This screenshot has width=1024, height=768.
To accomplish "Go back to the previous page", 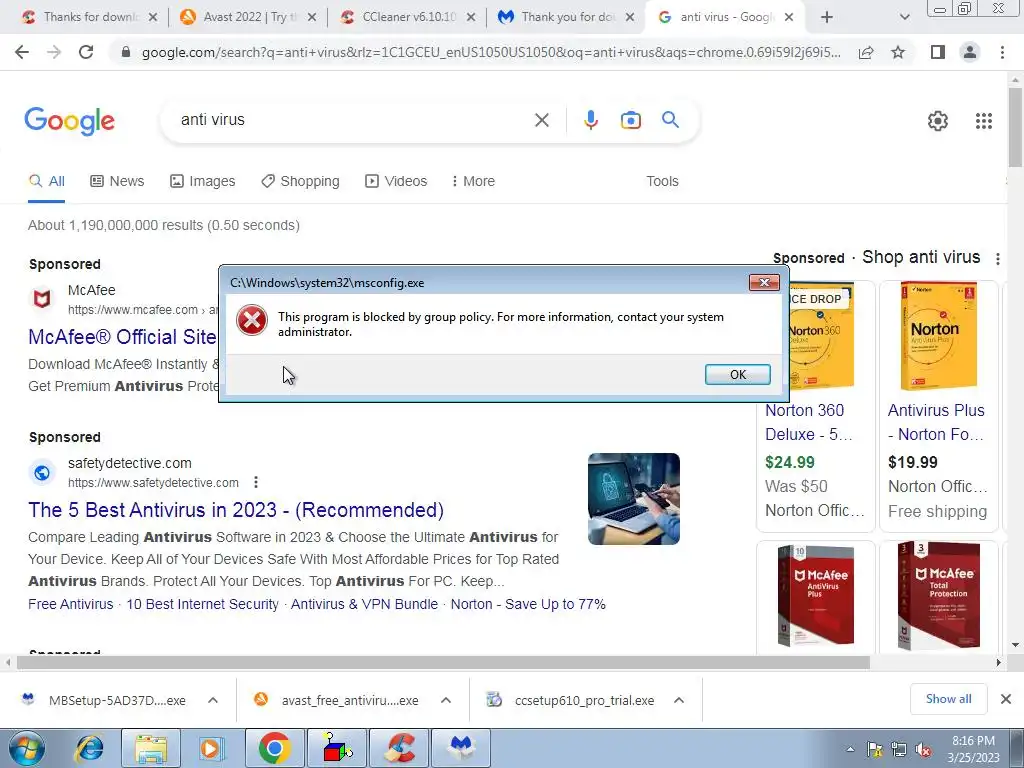I will coord(22,52).
